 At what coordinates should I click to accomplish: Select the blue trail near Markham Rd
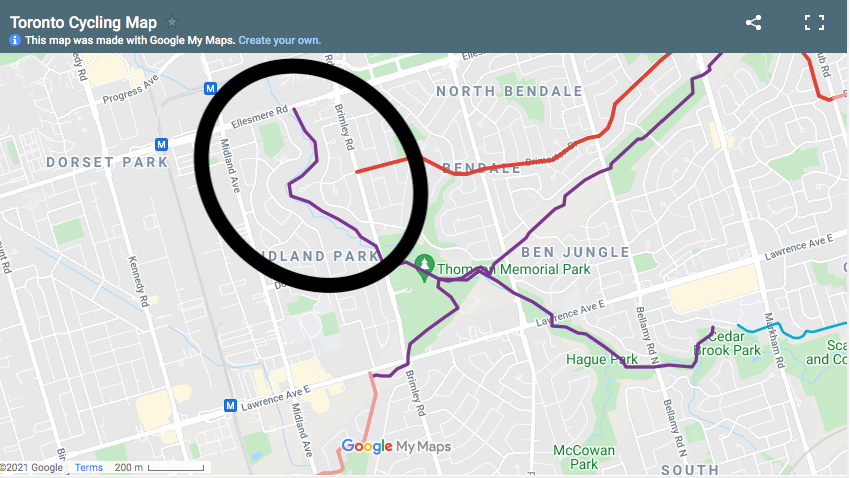(x=791, y=330)
